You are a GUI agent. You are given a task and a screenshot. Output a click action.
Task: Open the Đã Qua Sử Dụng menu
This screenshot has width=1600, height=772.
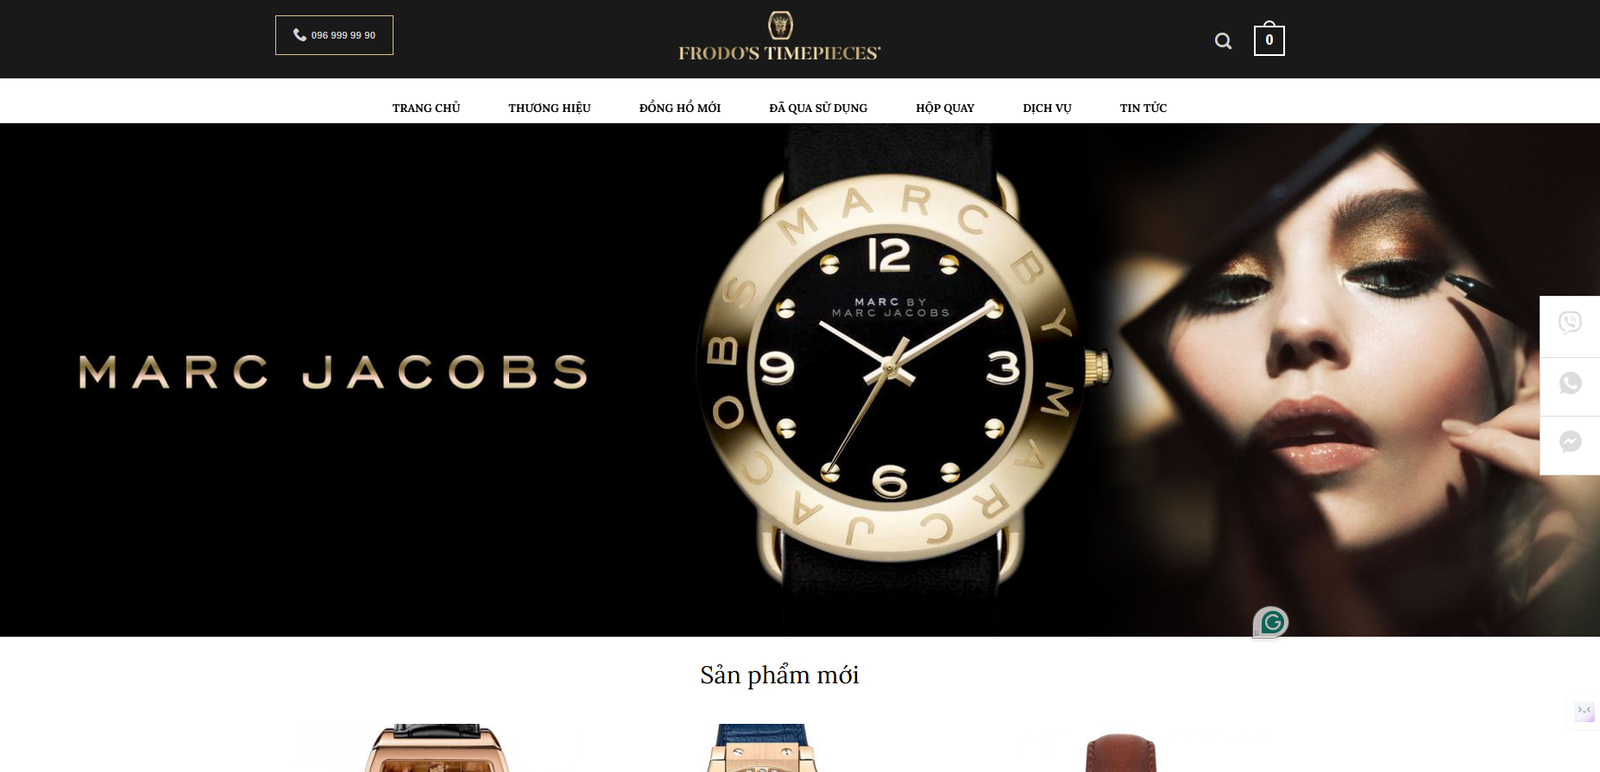point(818,108)
